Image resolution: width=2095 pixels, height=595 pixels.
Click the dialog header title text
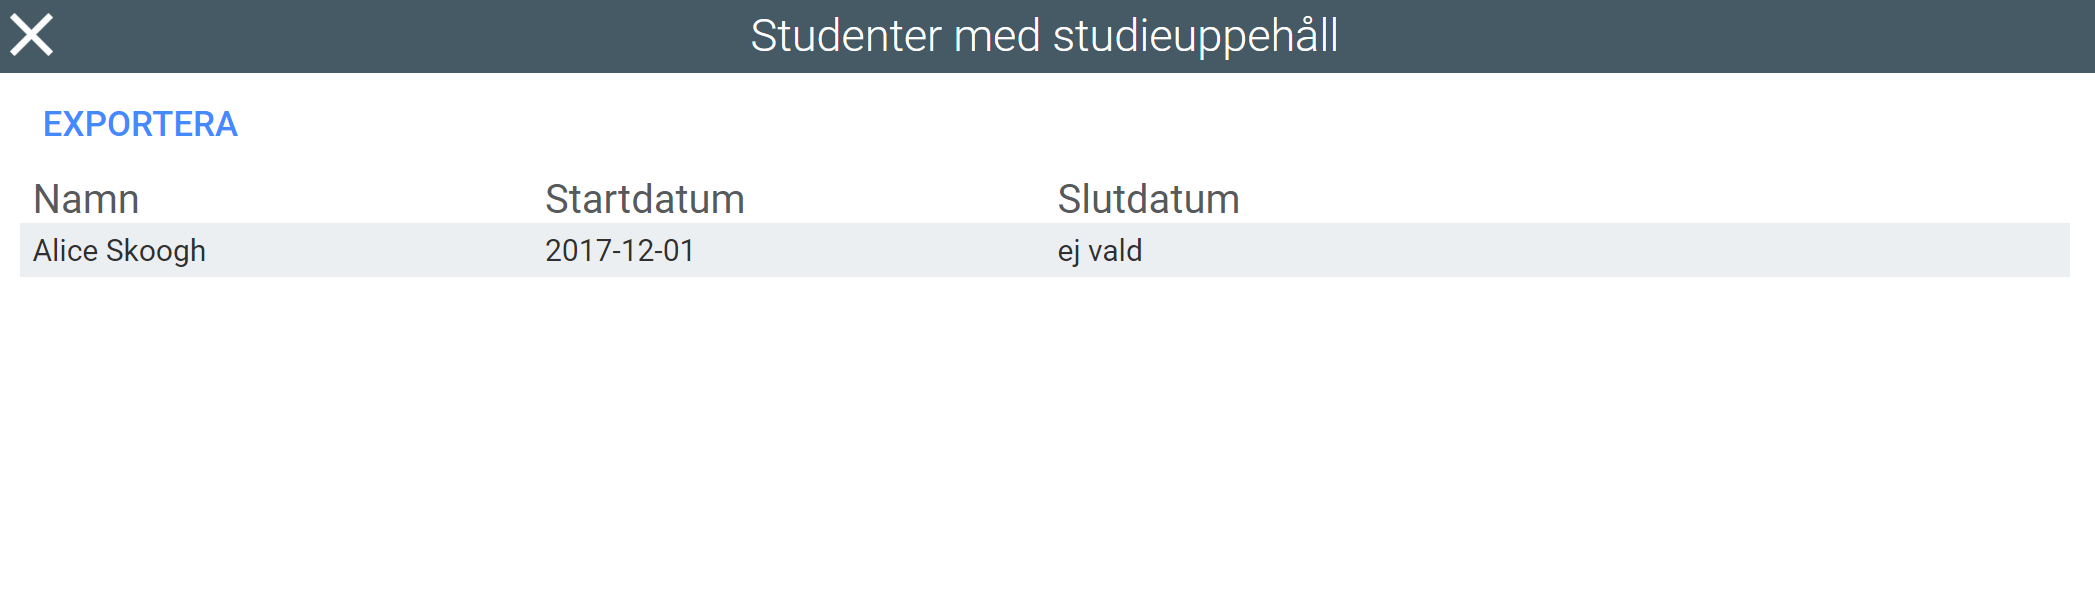[1044, 36]
